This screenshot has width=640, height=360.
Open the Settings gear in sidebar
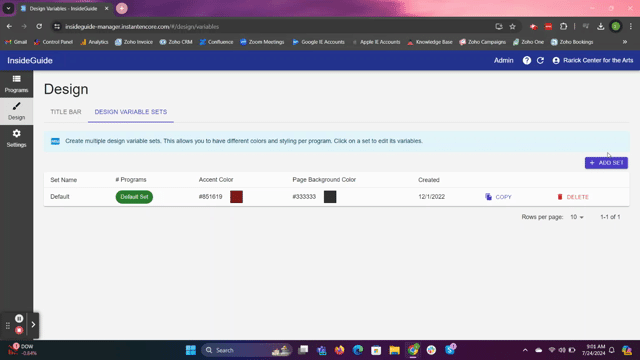[x=16, y=138]
